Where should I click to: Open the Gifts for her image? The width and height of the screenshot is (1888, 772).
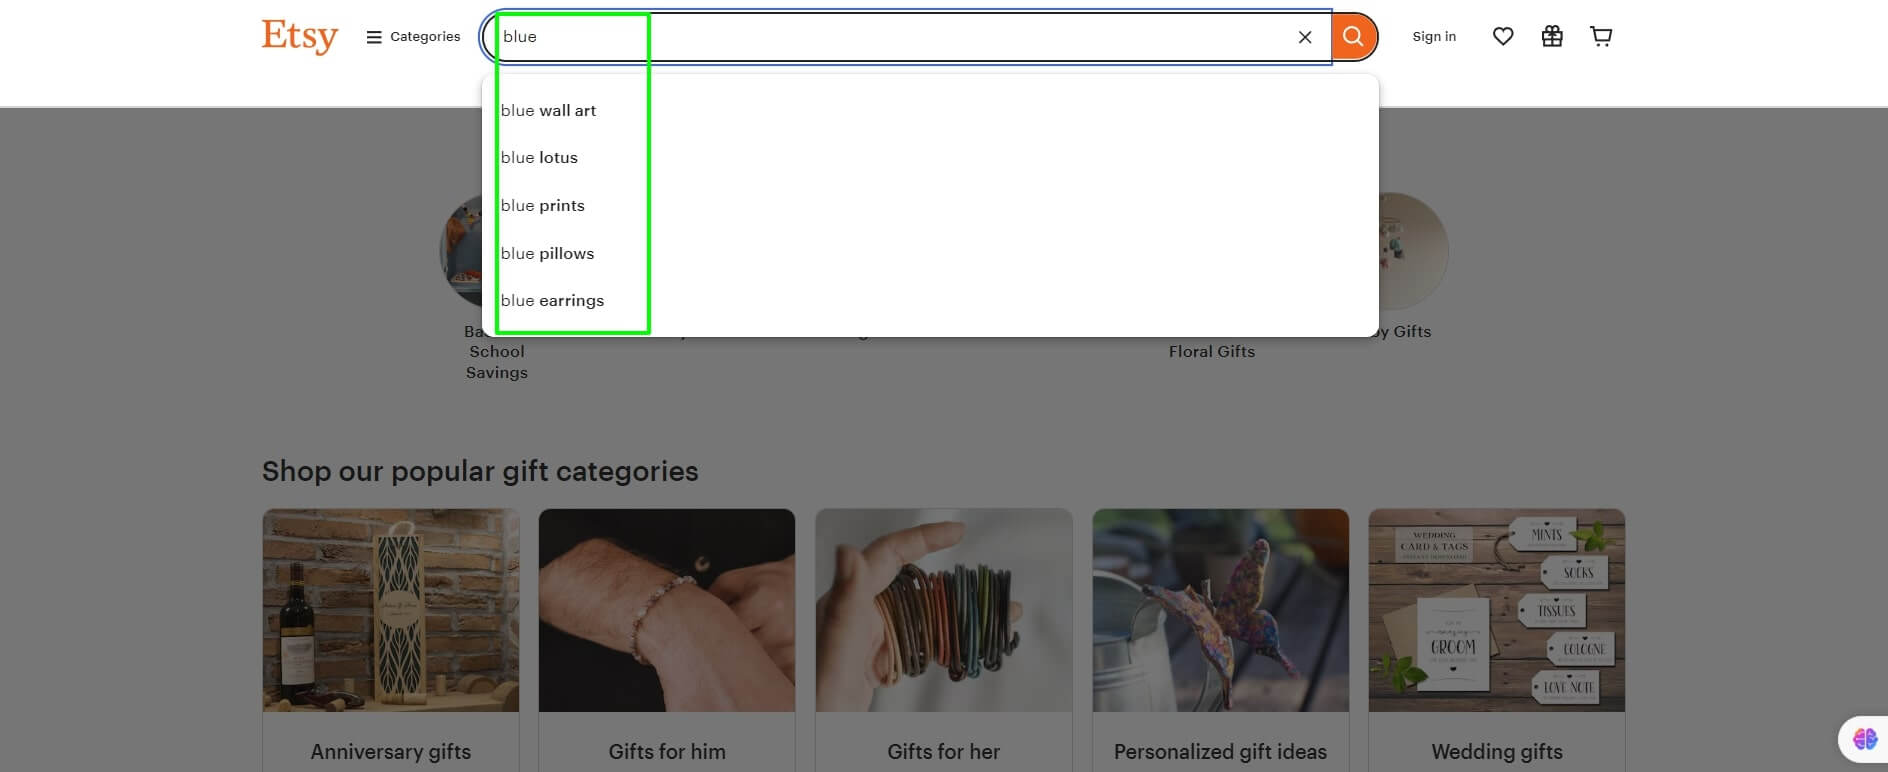tap(943, 610)
